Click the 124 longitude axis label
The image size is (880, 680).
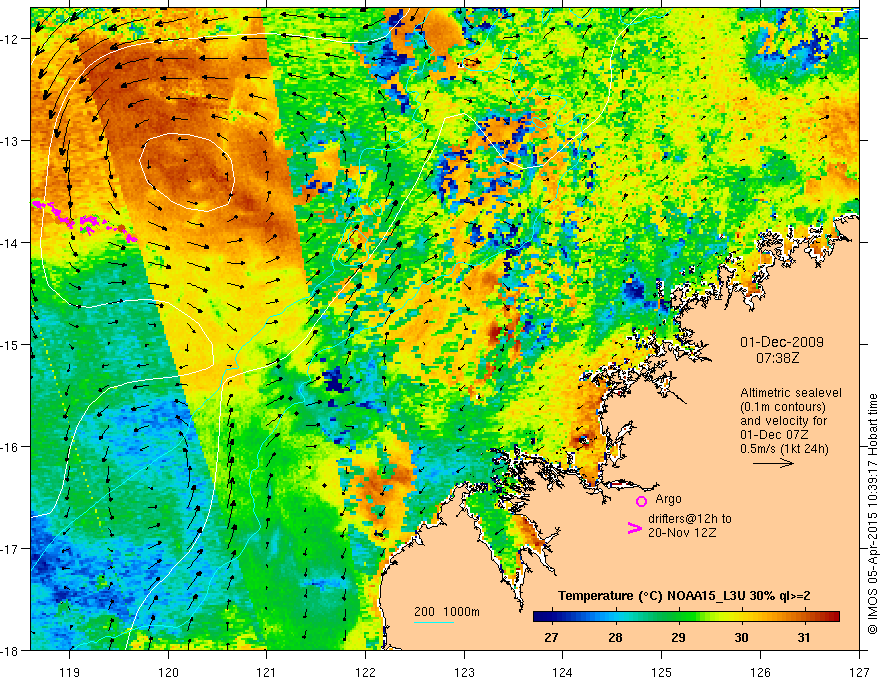pos(563,672)
